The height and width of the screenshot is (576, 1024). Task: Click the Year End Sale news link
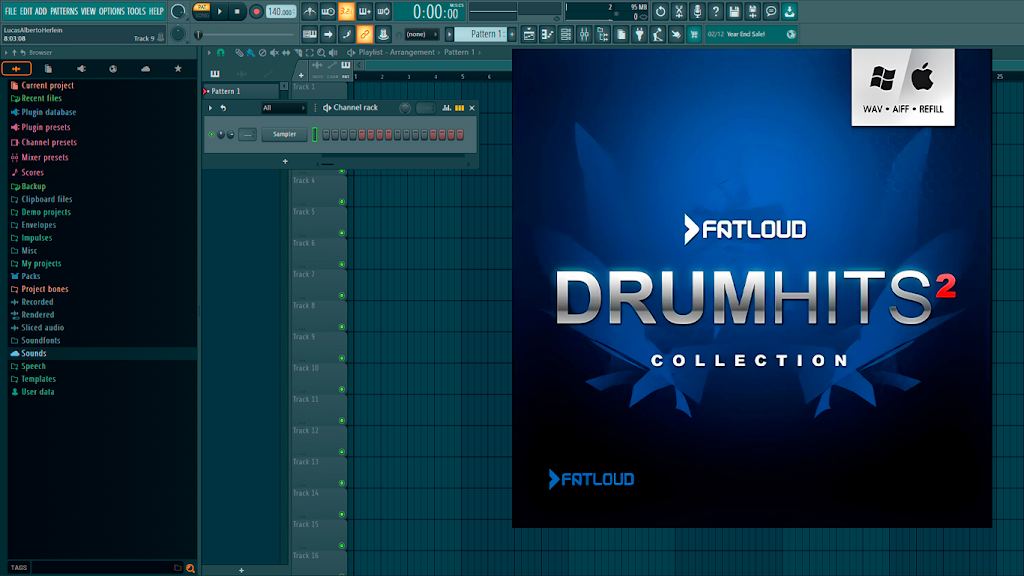(746, 34)
